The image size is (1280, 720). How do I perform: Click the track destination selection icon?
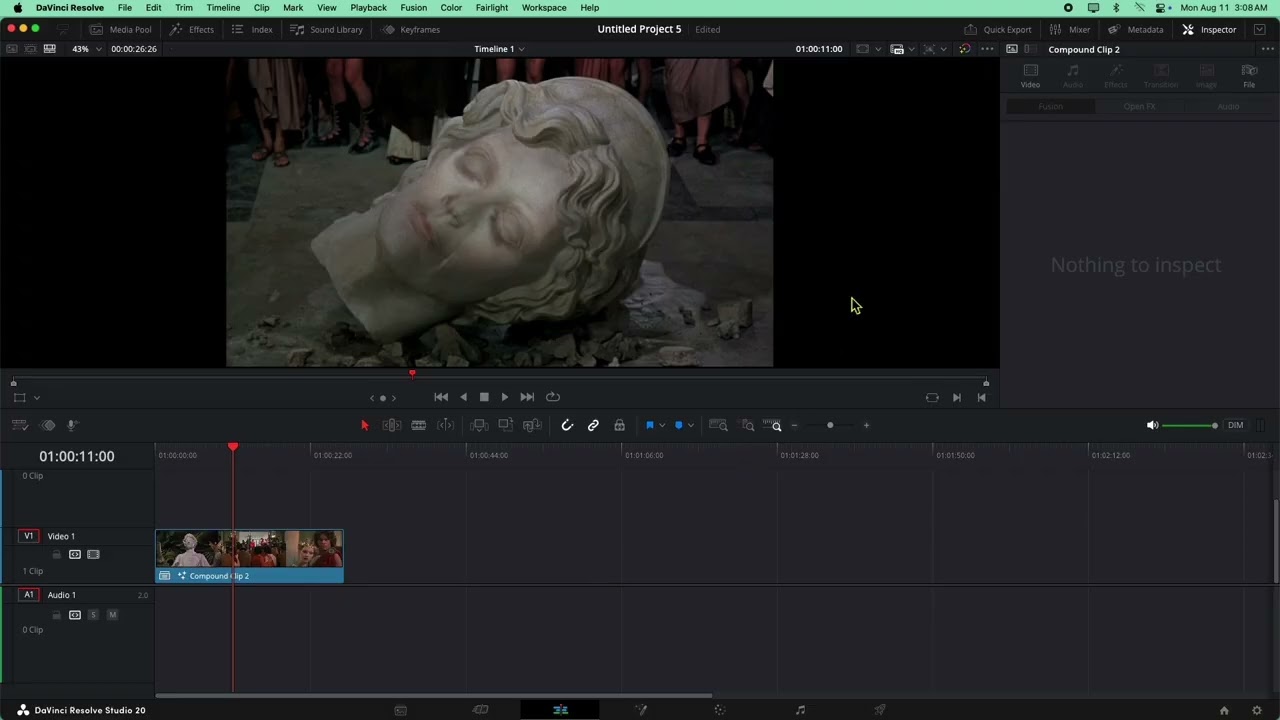coord(47,426)
